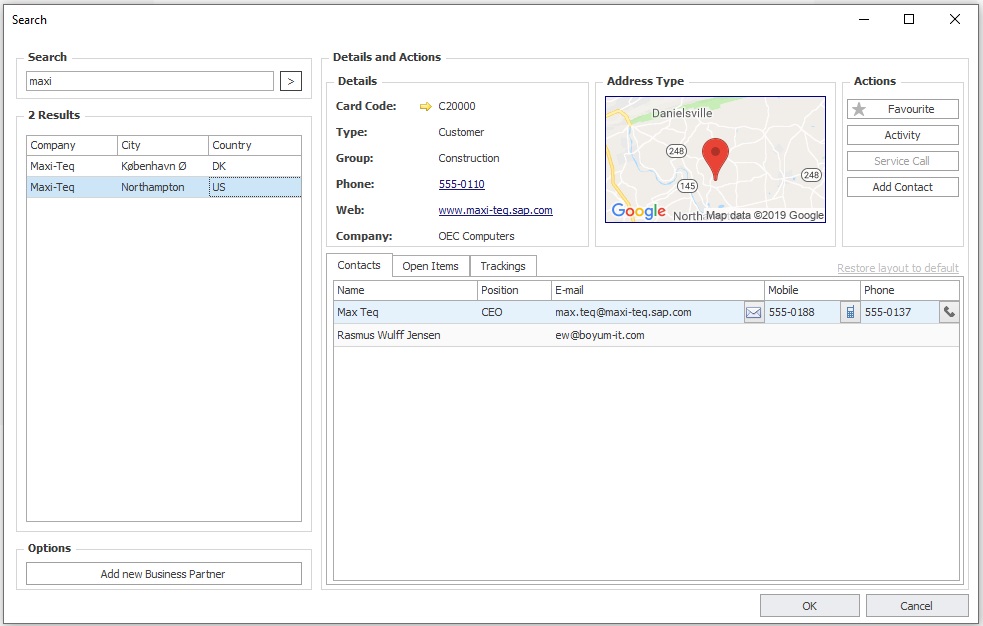Viewport: 983px width, 626px height.
Task: Select the Maxi-Teq København Ø result row
Action: 164,166
